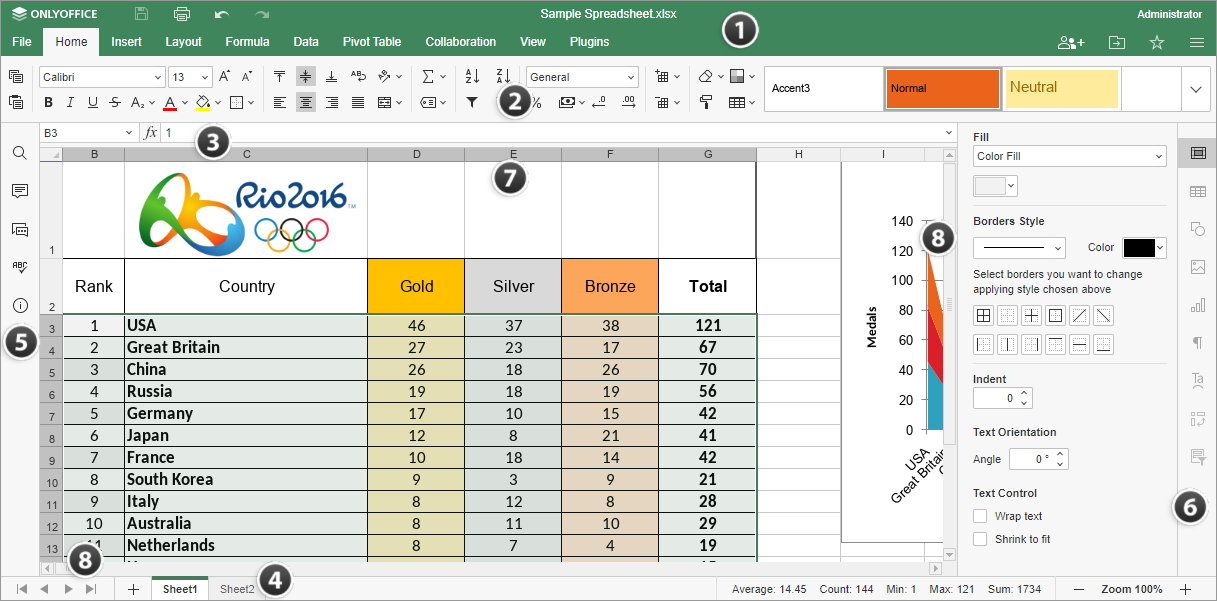This screenshot has height=601, width=1217.
Task: Enable the Wrap text checkbox
Action: [x=980, y=516]
